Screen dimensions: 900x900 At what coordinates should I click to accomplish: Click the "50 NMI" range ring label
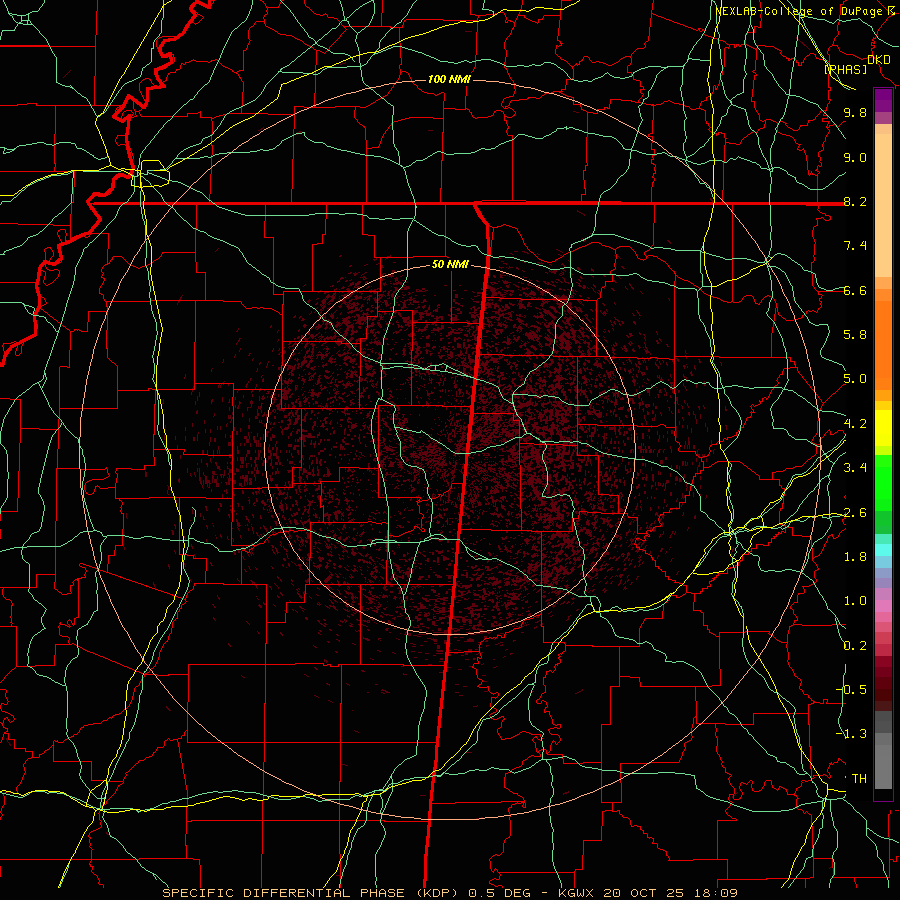(x=450, y=265)
